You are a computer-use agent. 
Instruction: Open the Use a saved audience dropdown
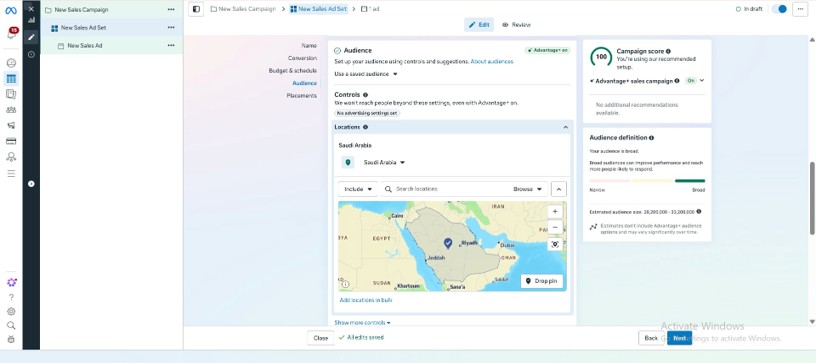[x=366, y=74]
